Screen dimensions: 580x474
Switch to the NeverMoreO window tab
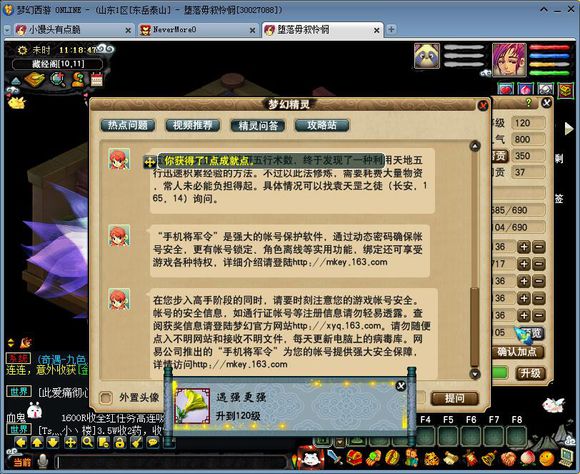pos(198,30)
